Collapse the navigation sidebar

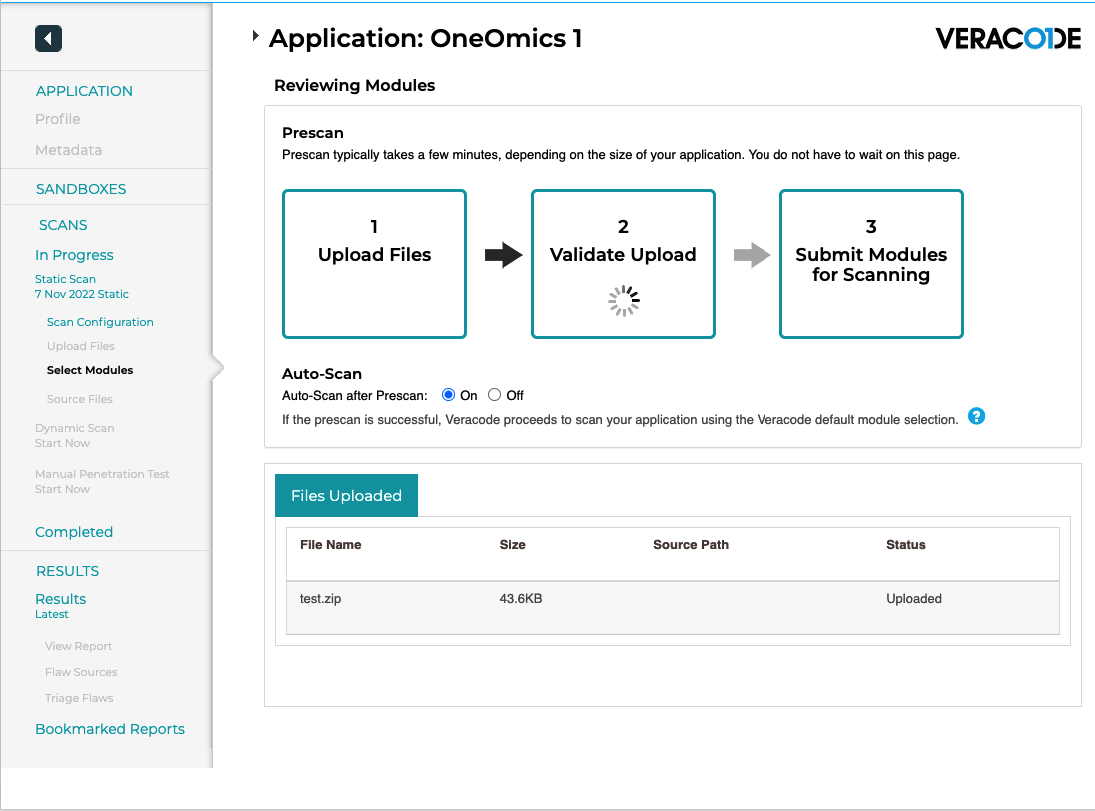tap(47, 37)
